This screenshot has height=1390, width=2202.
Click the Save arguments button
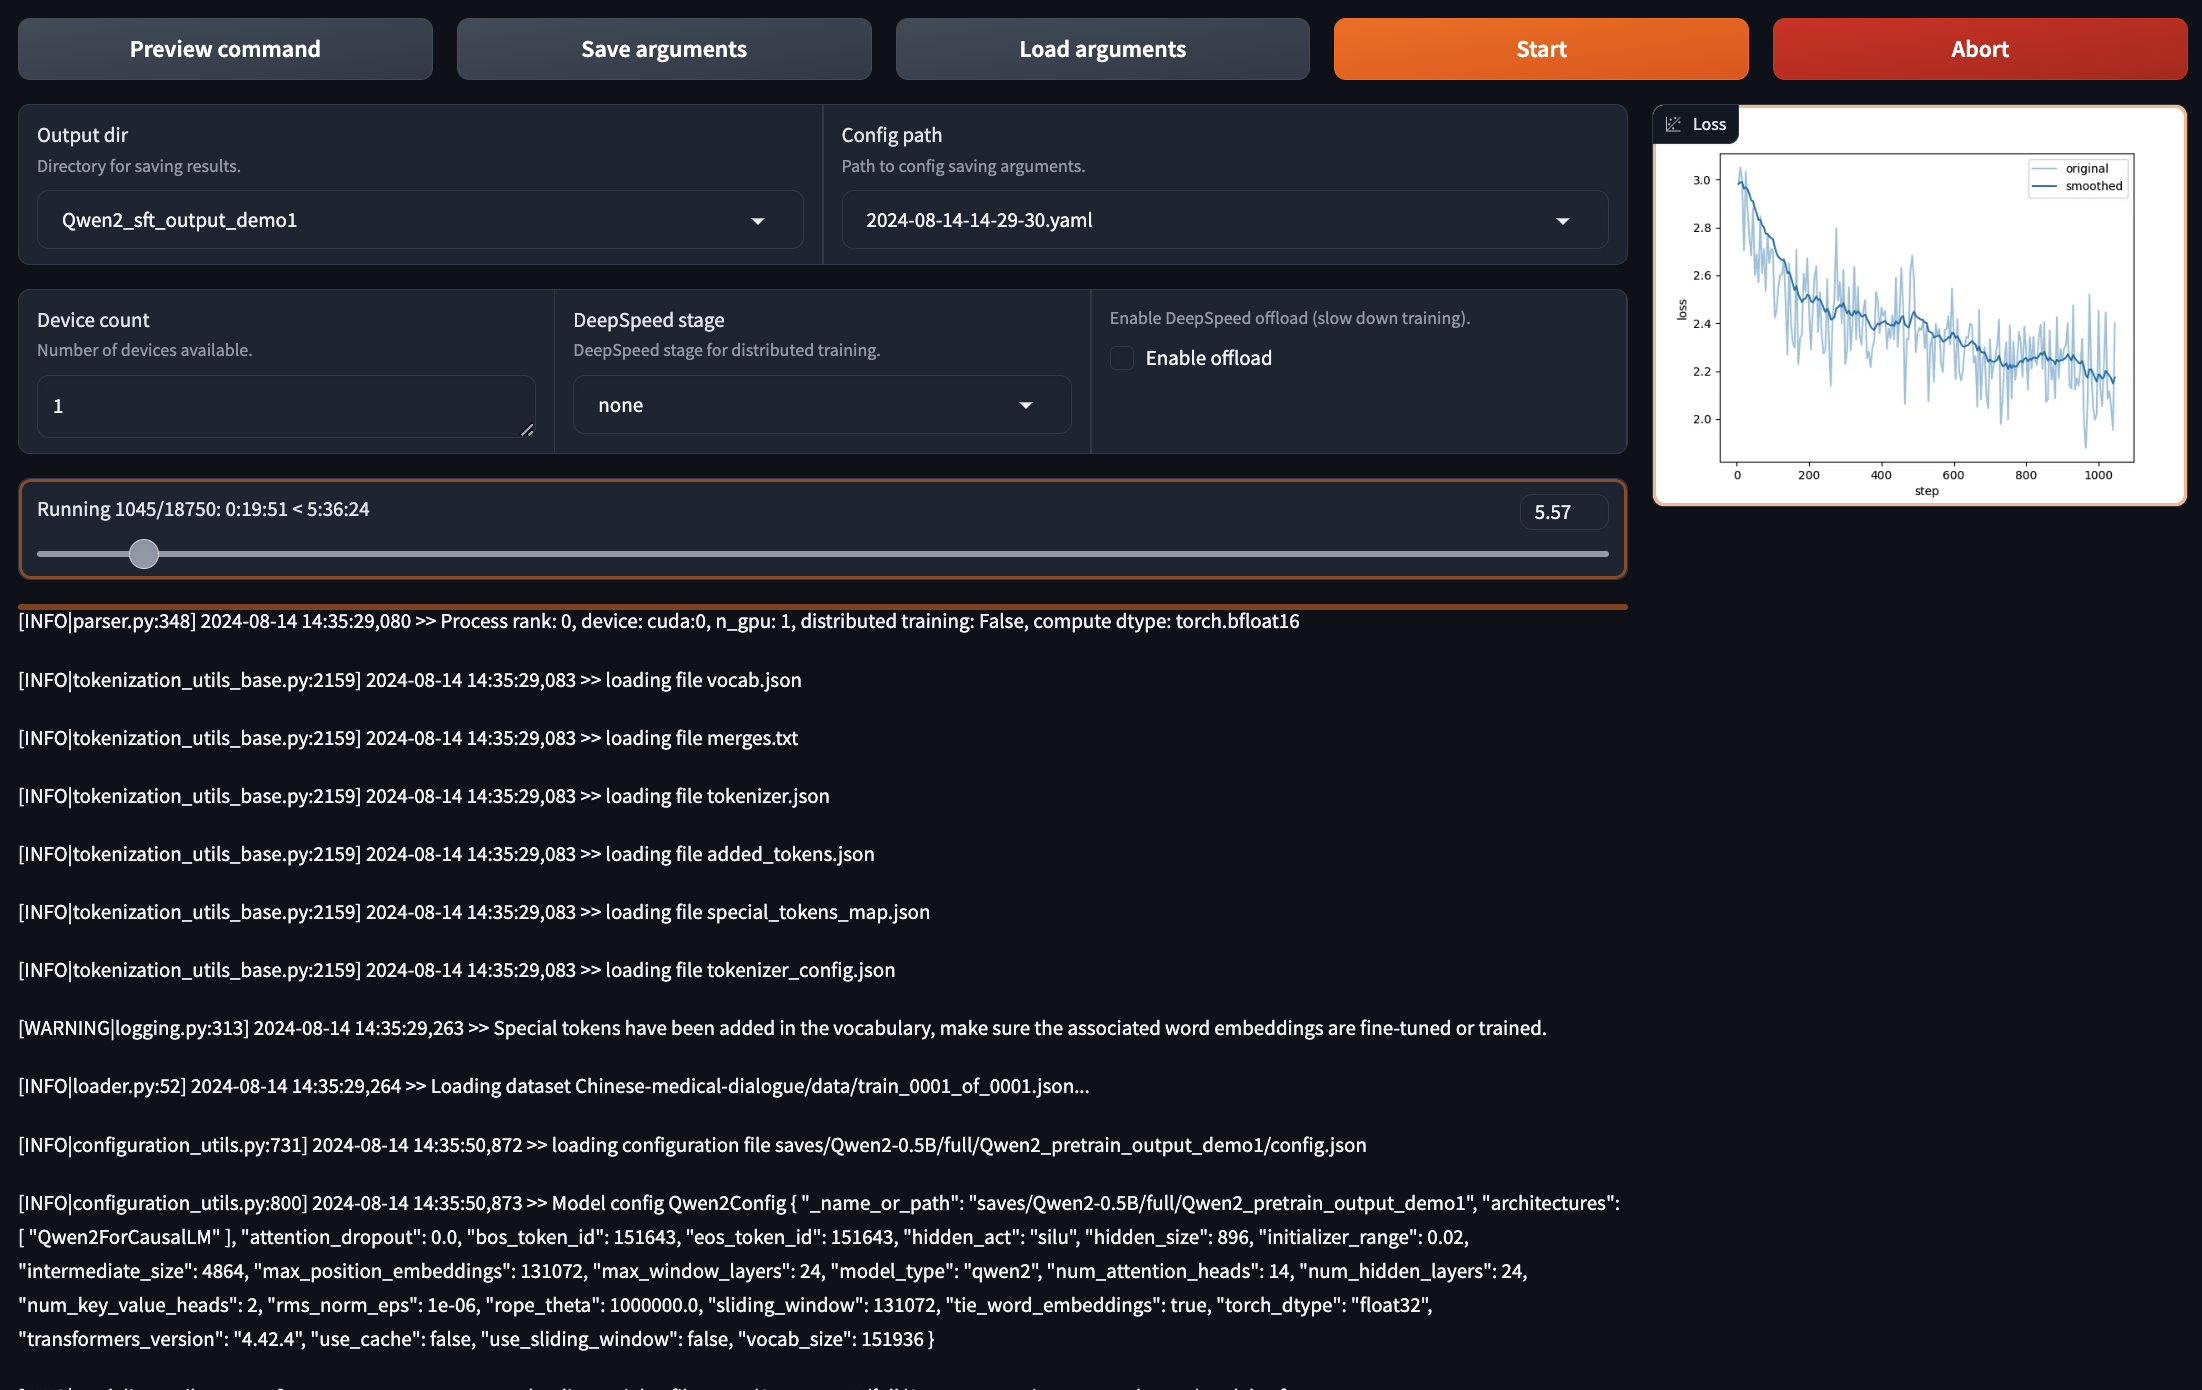[663, 49]
